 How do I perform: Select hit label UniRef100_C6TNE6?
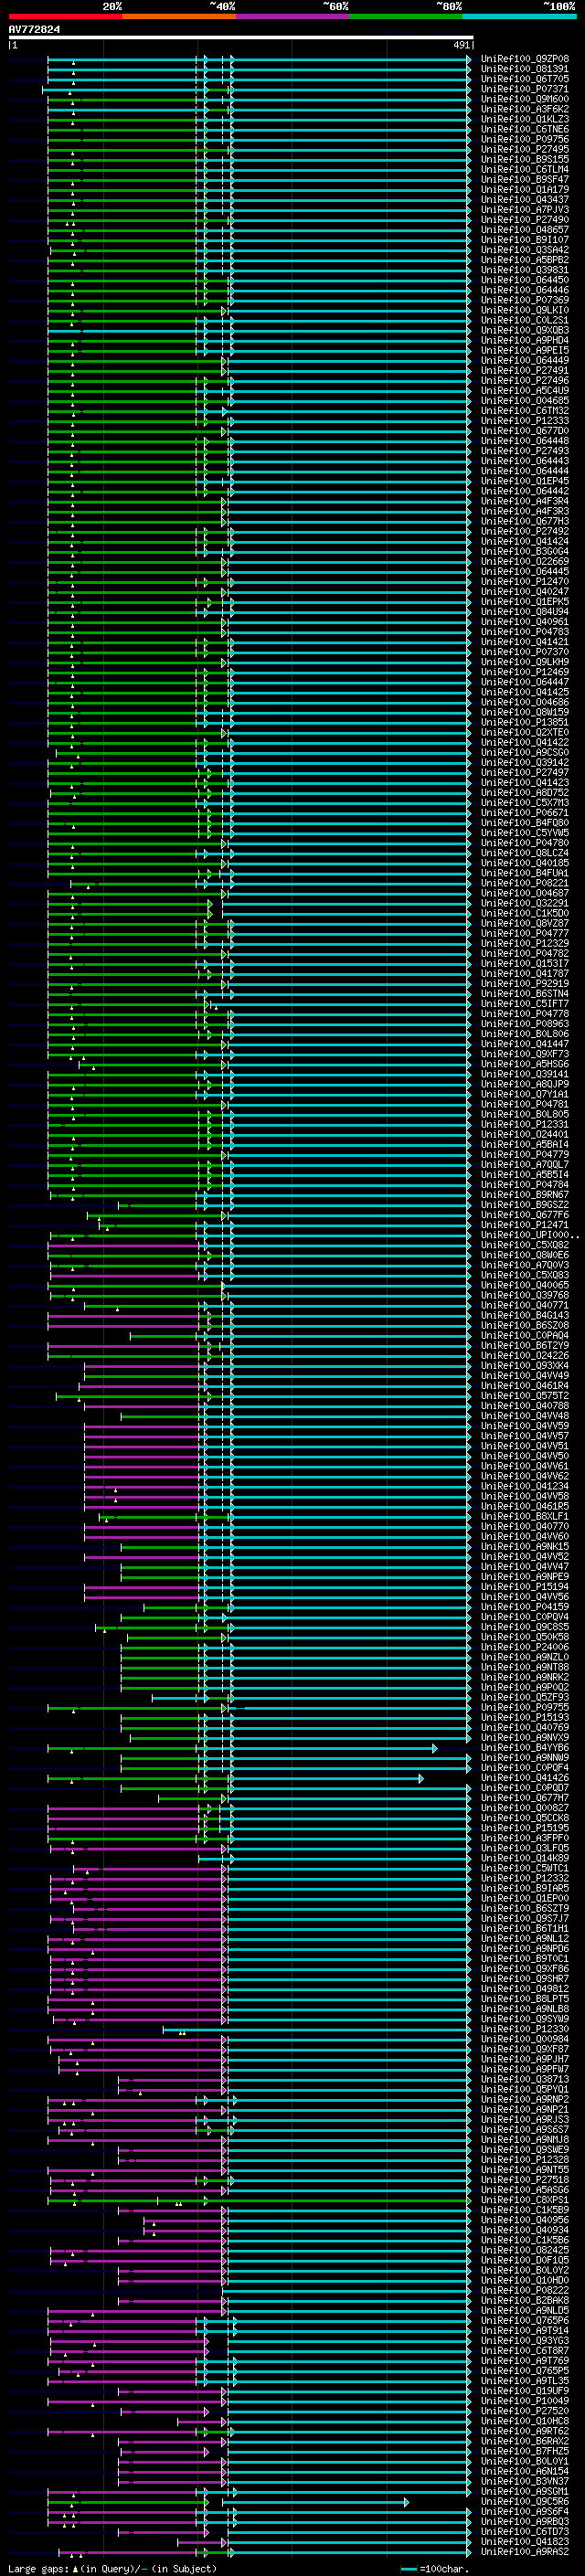tap(525, 129)
